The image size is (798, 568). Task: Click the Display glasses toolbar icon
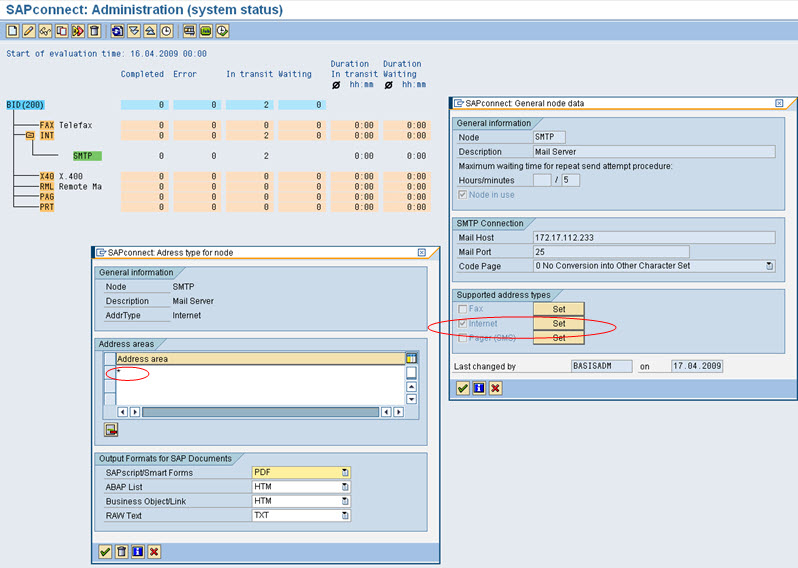(x=45, y=31)
